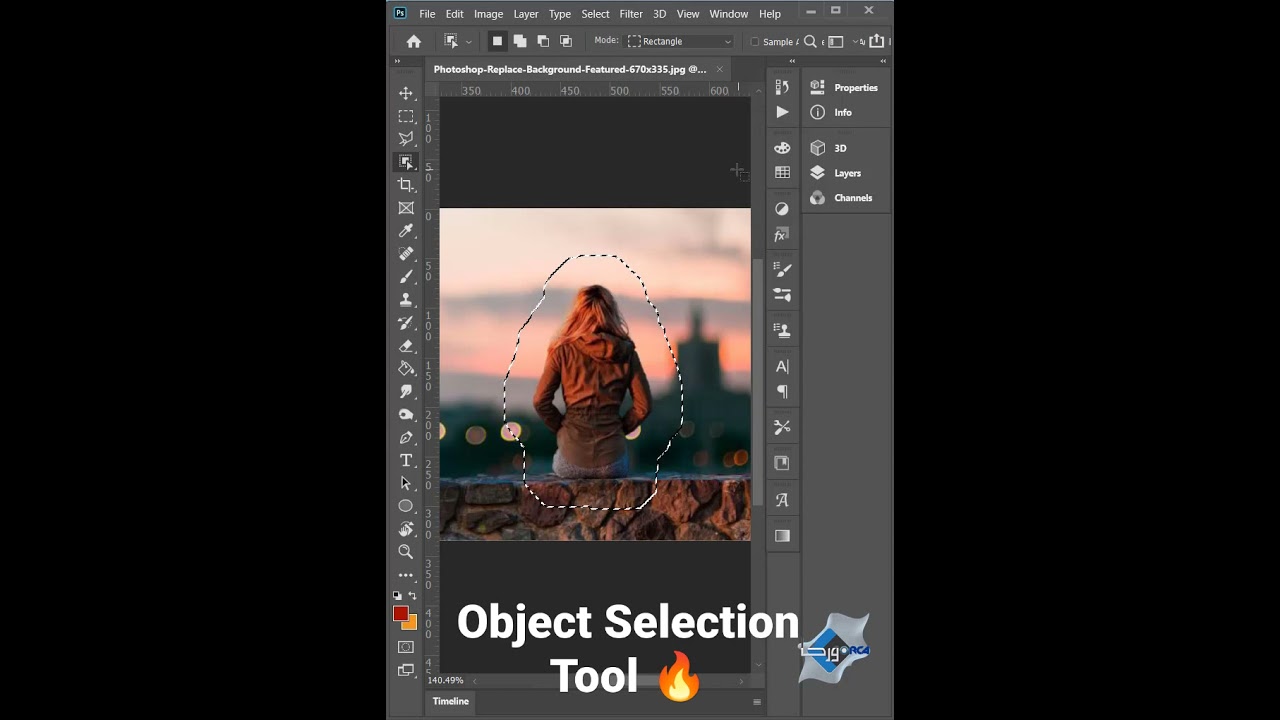The width and height of the screenshot is (1280, 720).
Task: Select the Smudge tool
Action: pos(406,391)
